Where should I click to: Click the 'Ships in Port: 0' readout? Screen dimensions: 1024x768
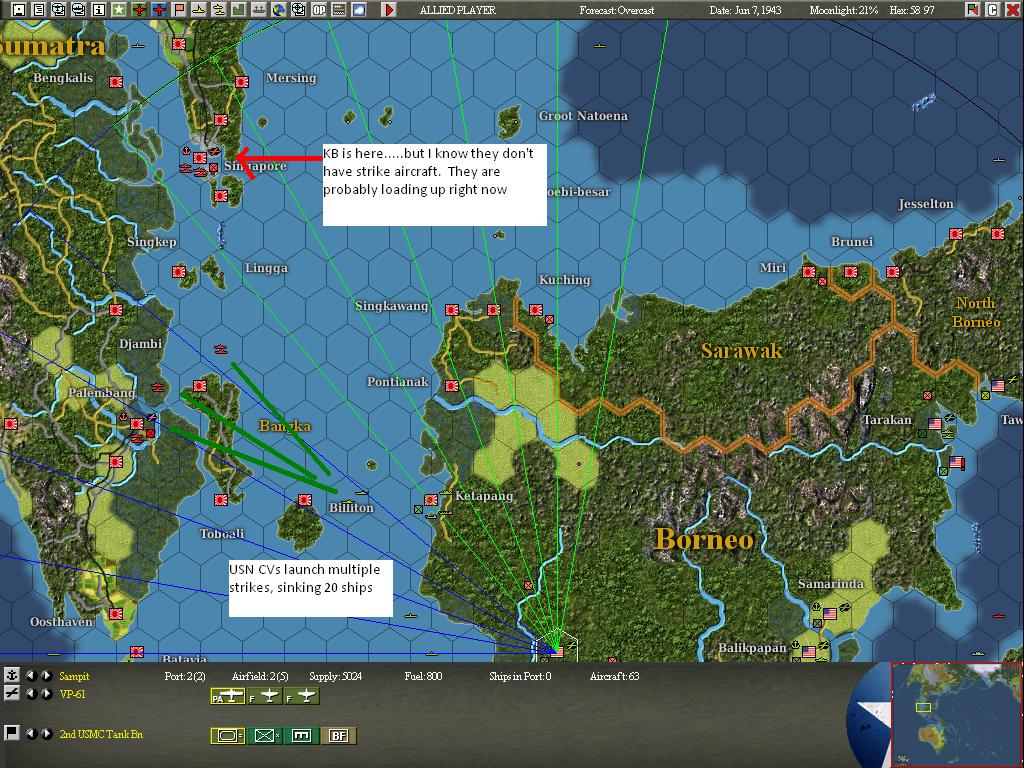point(520,676)
